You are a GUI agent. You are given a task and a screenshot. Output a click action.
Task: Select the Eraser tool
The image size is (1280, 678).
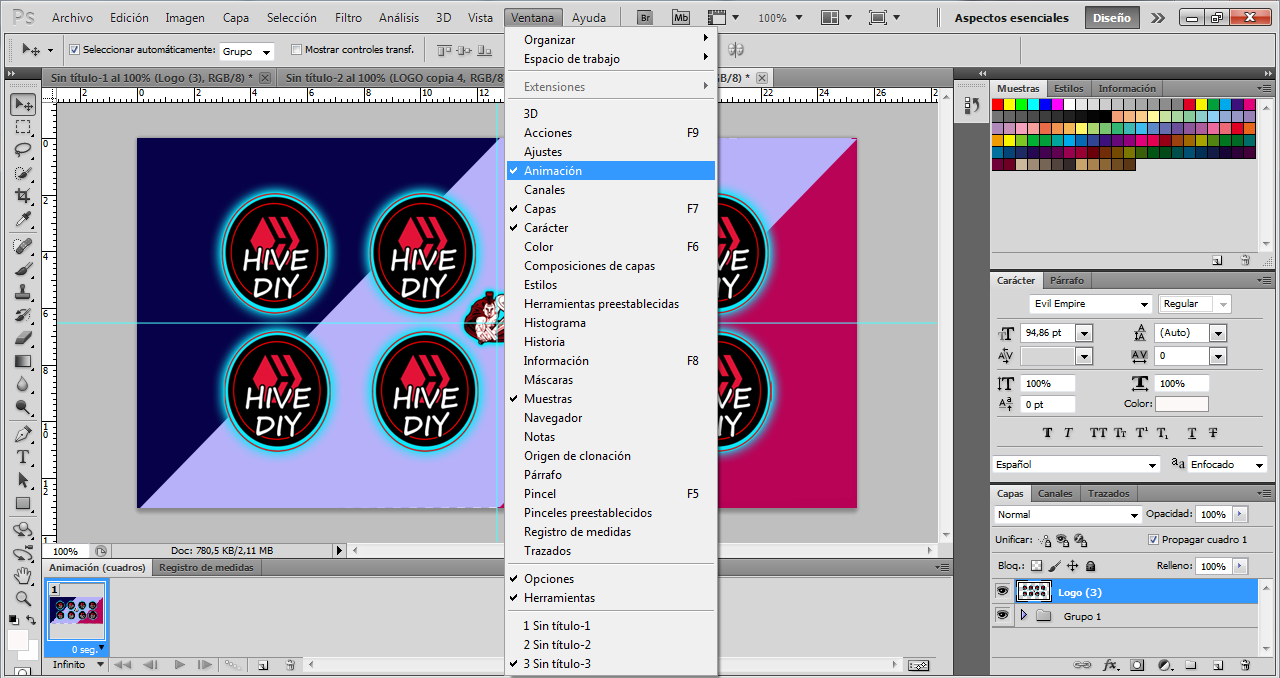point(23,338)
